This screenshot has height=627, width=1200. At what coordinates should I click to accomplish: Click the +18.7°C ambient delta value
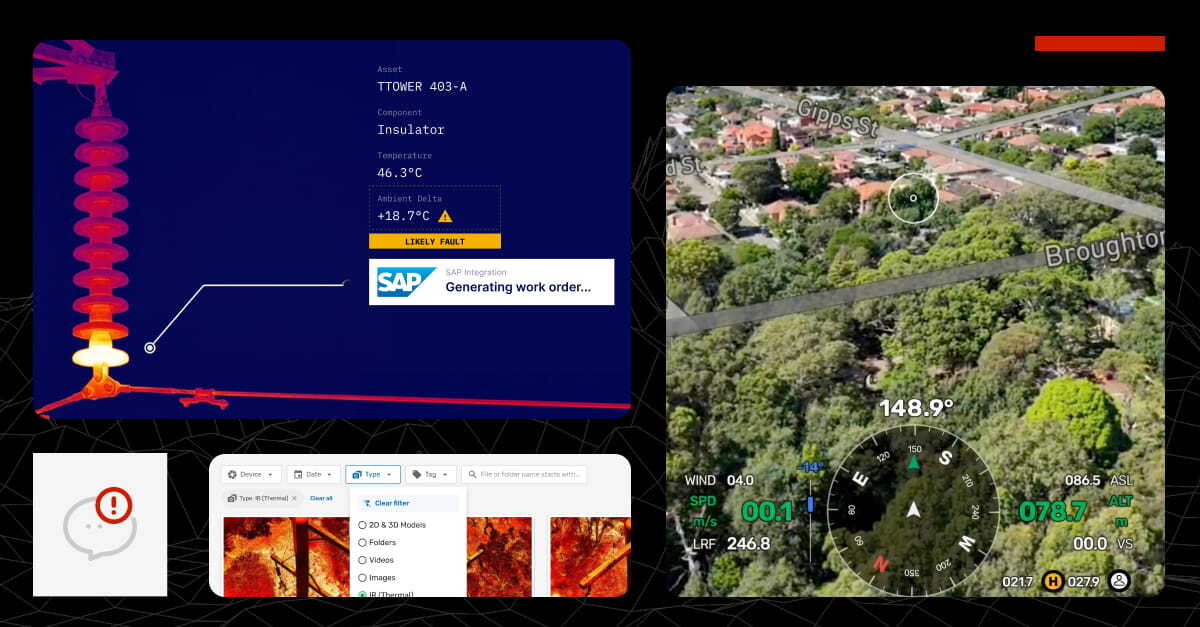pyautogui.click(x=403, y=216)
